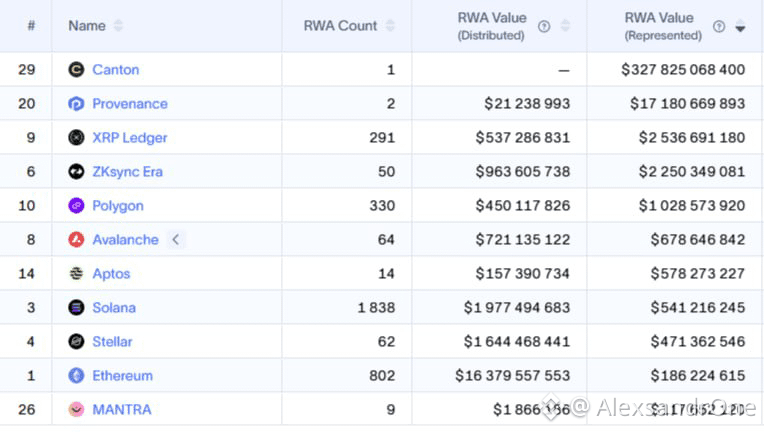This screenshot has width=764, height=432.
Task: Select ZKsync Era represented value $2 250 349 081
Action: click(692, 171)
